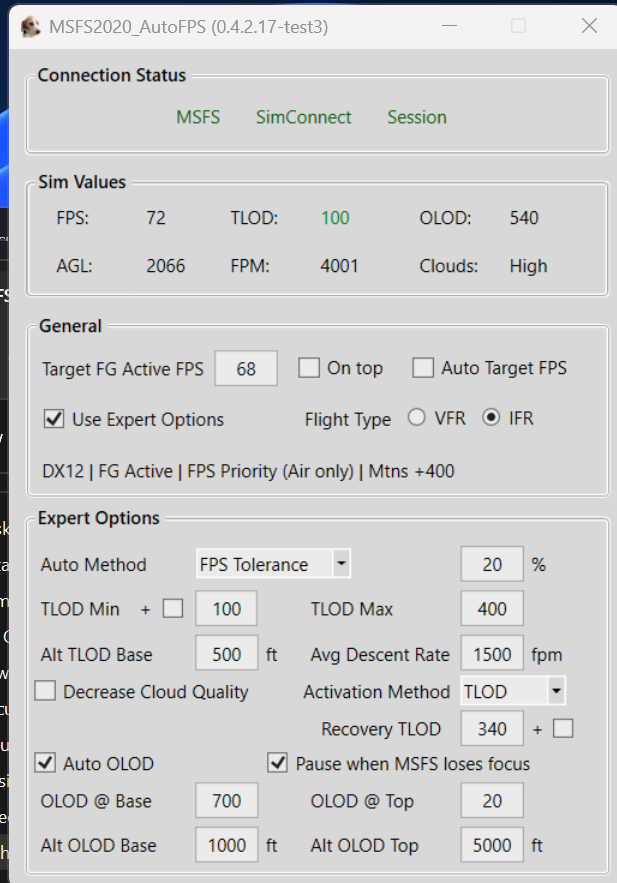This screenshot has width=617, height=883.
Task: Toggle the On top checkbox
Action: tap(309, 368)
